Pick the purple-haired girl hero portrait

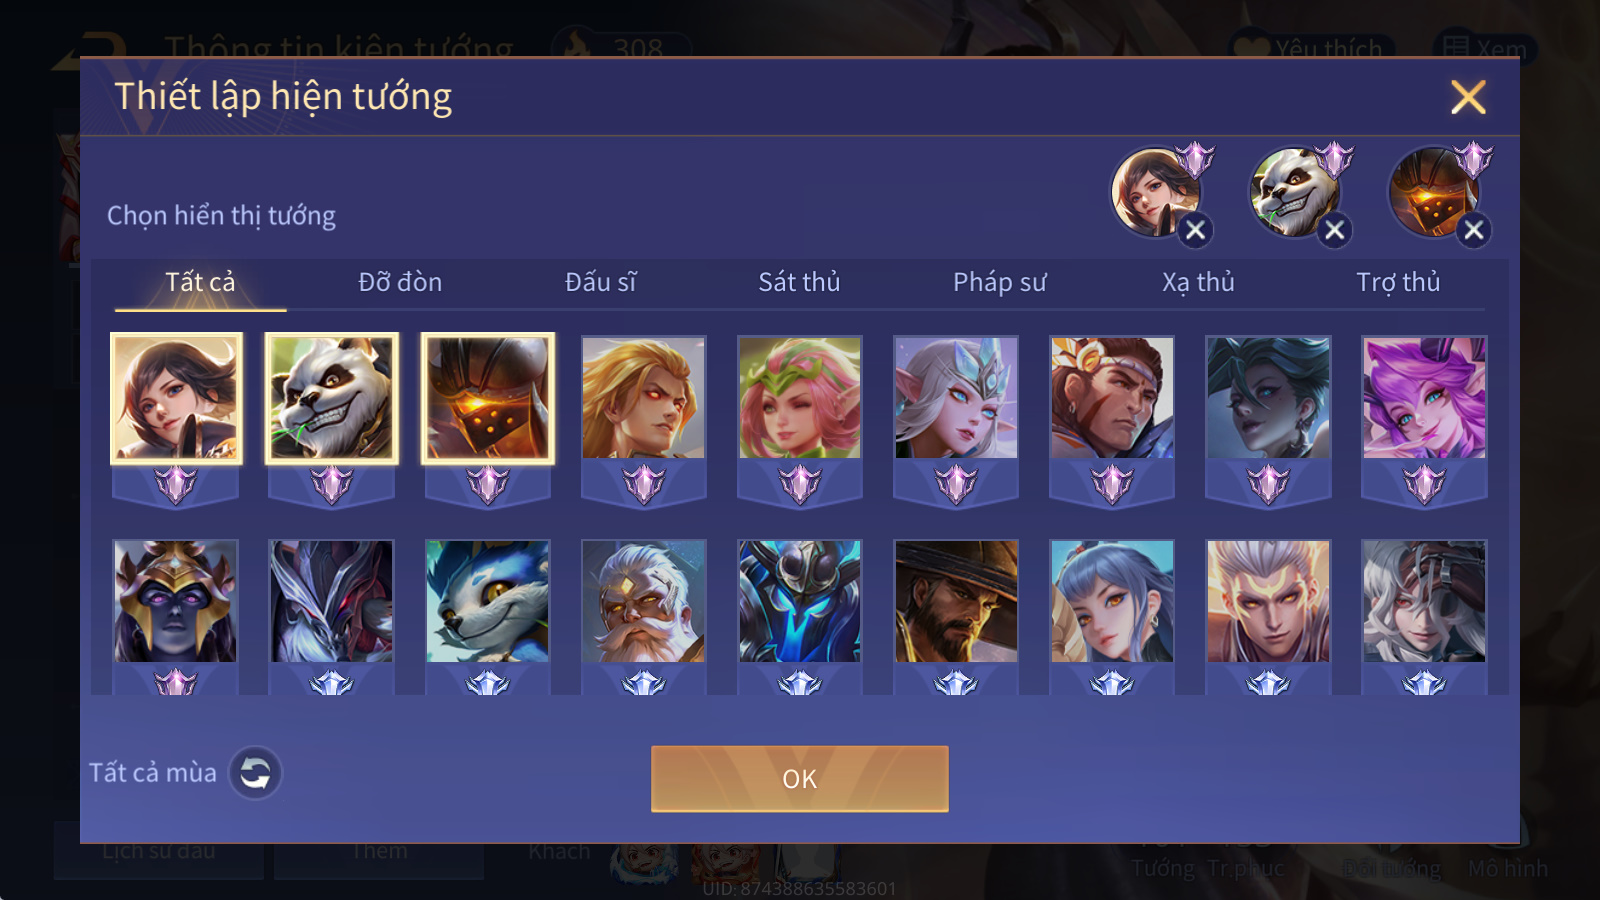coord(1424,398)
